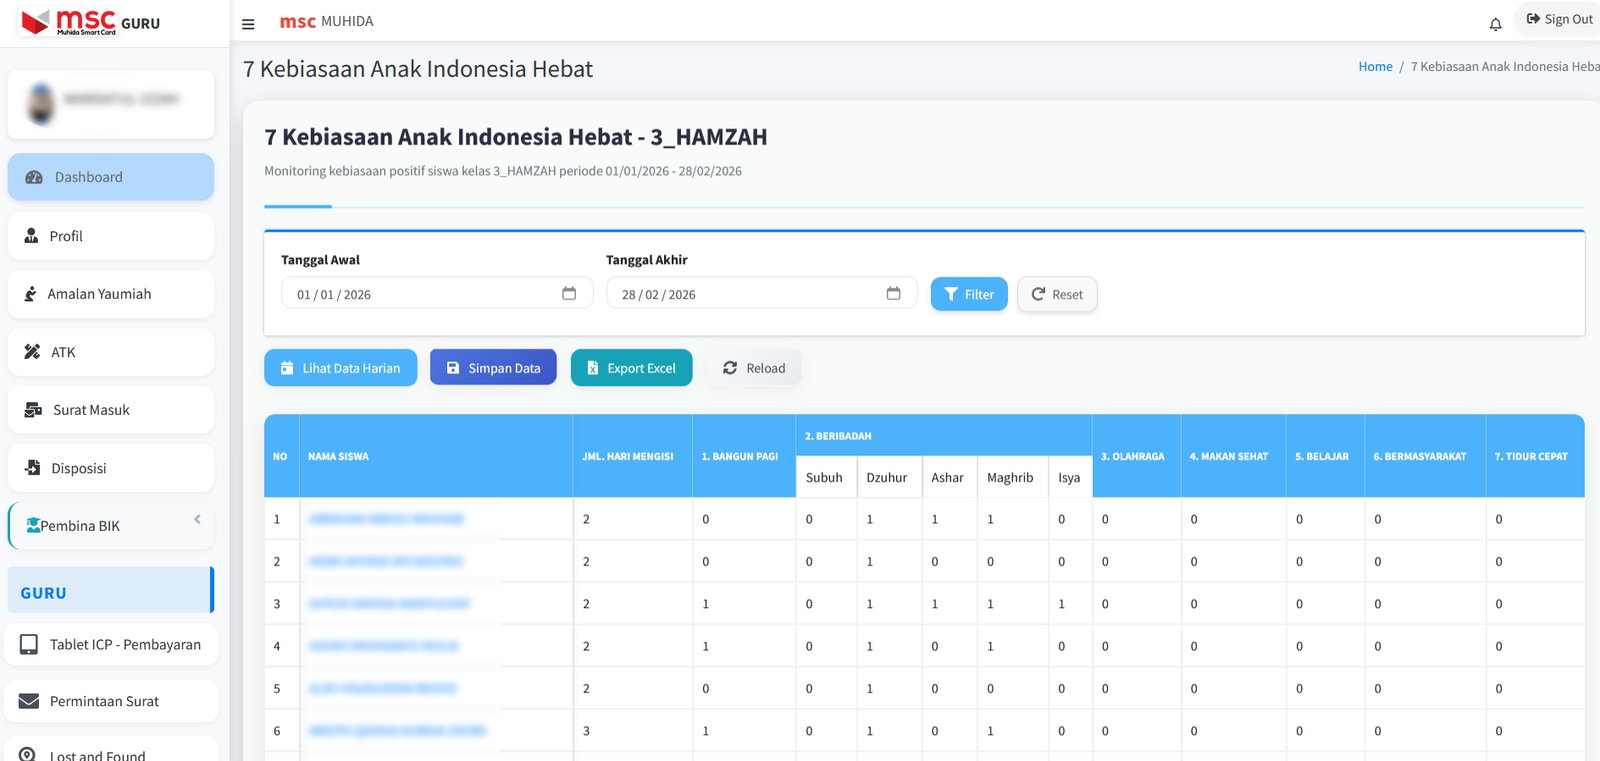Viewport: 1600px width, 761px height.
Task: Click the Bangun Pagi value 1 in row 4
Action: tap(706, 646)
